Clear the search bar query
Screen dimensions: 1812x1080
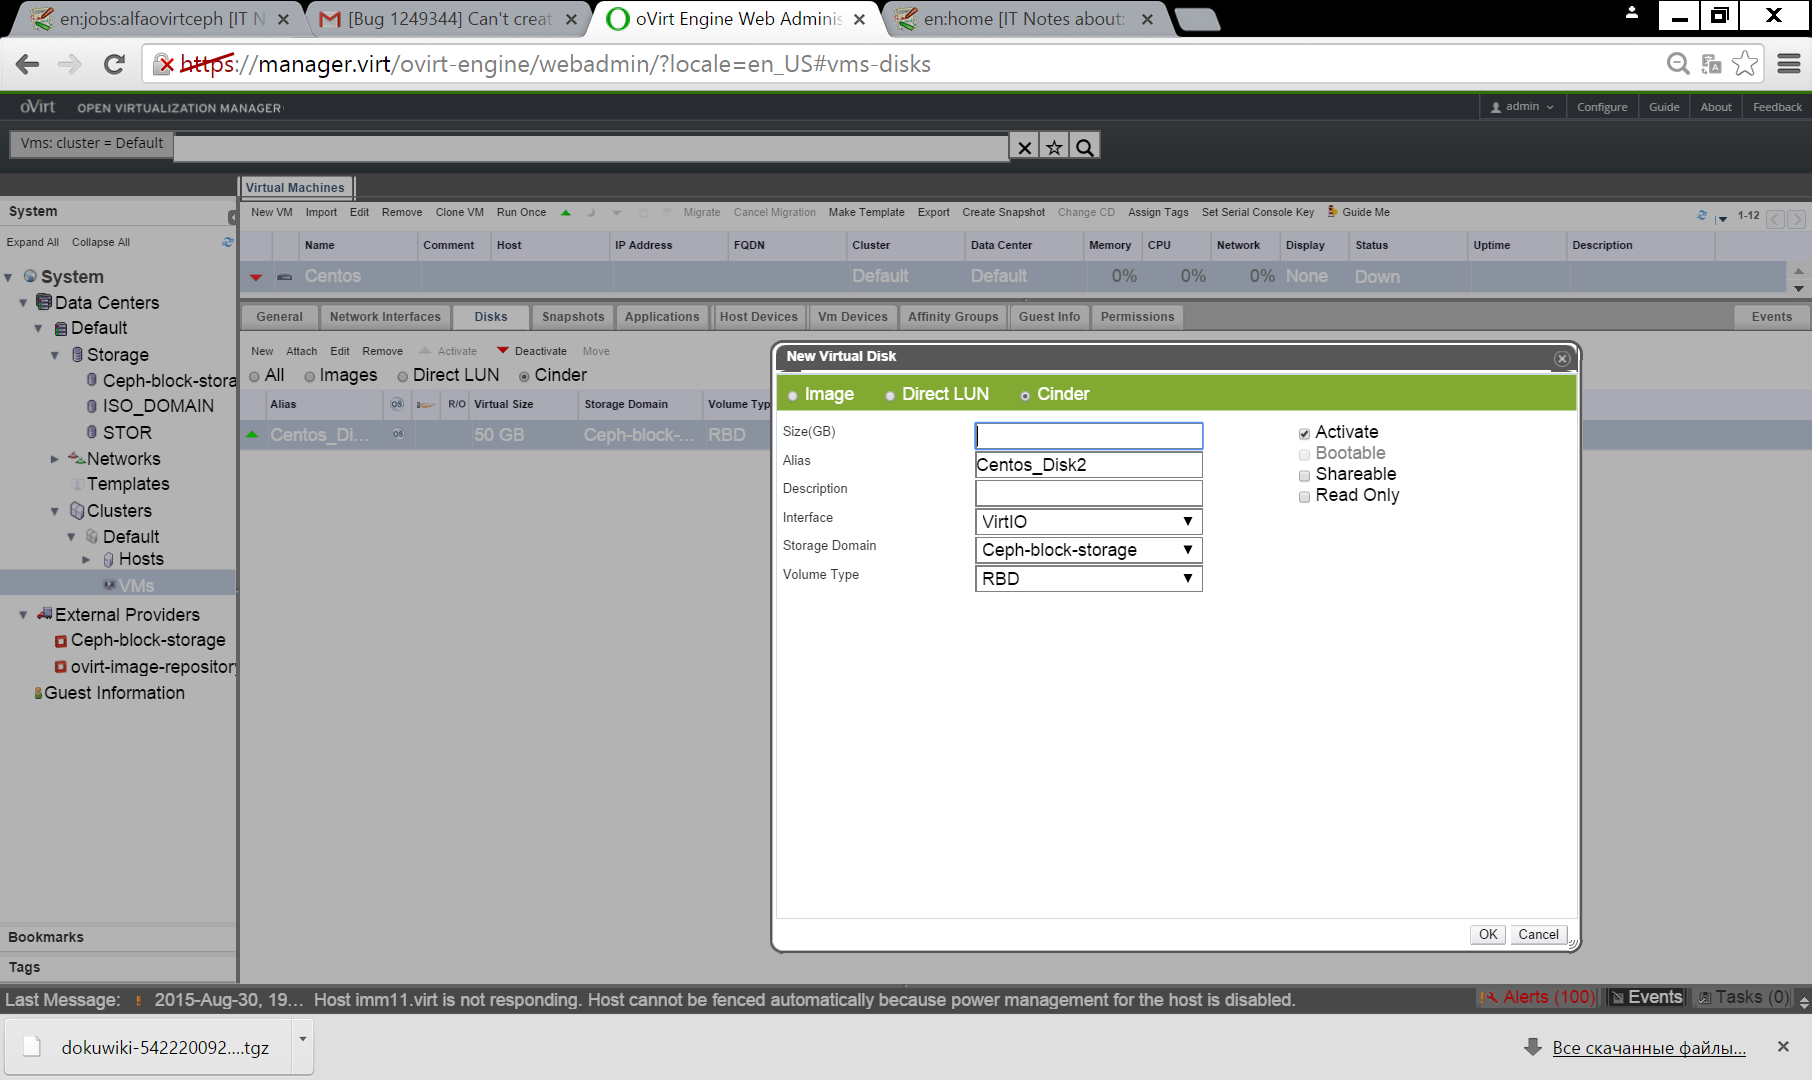(1025, 147)
